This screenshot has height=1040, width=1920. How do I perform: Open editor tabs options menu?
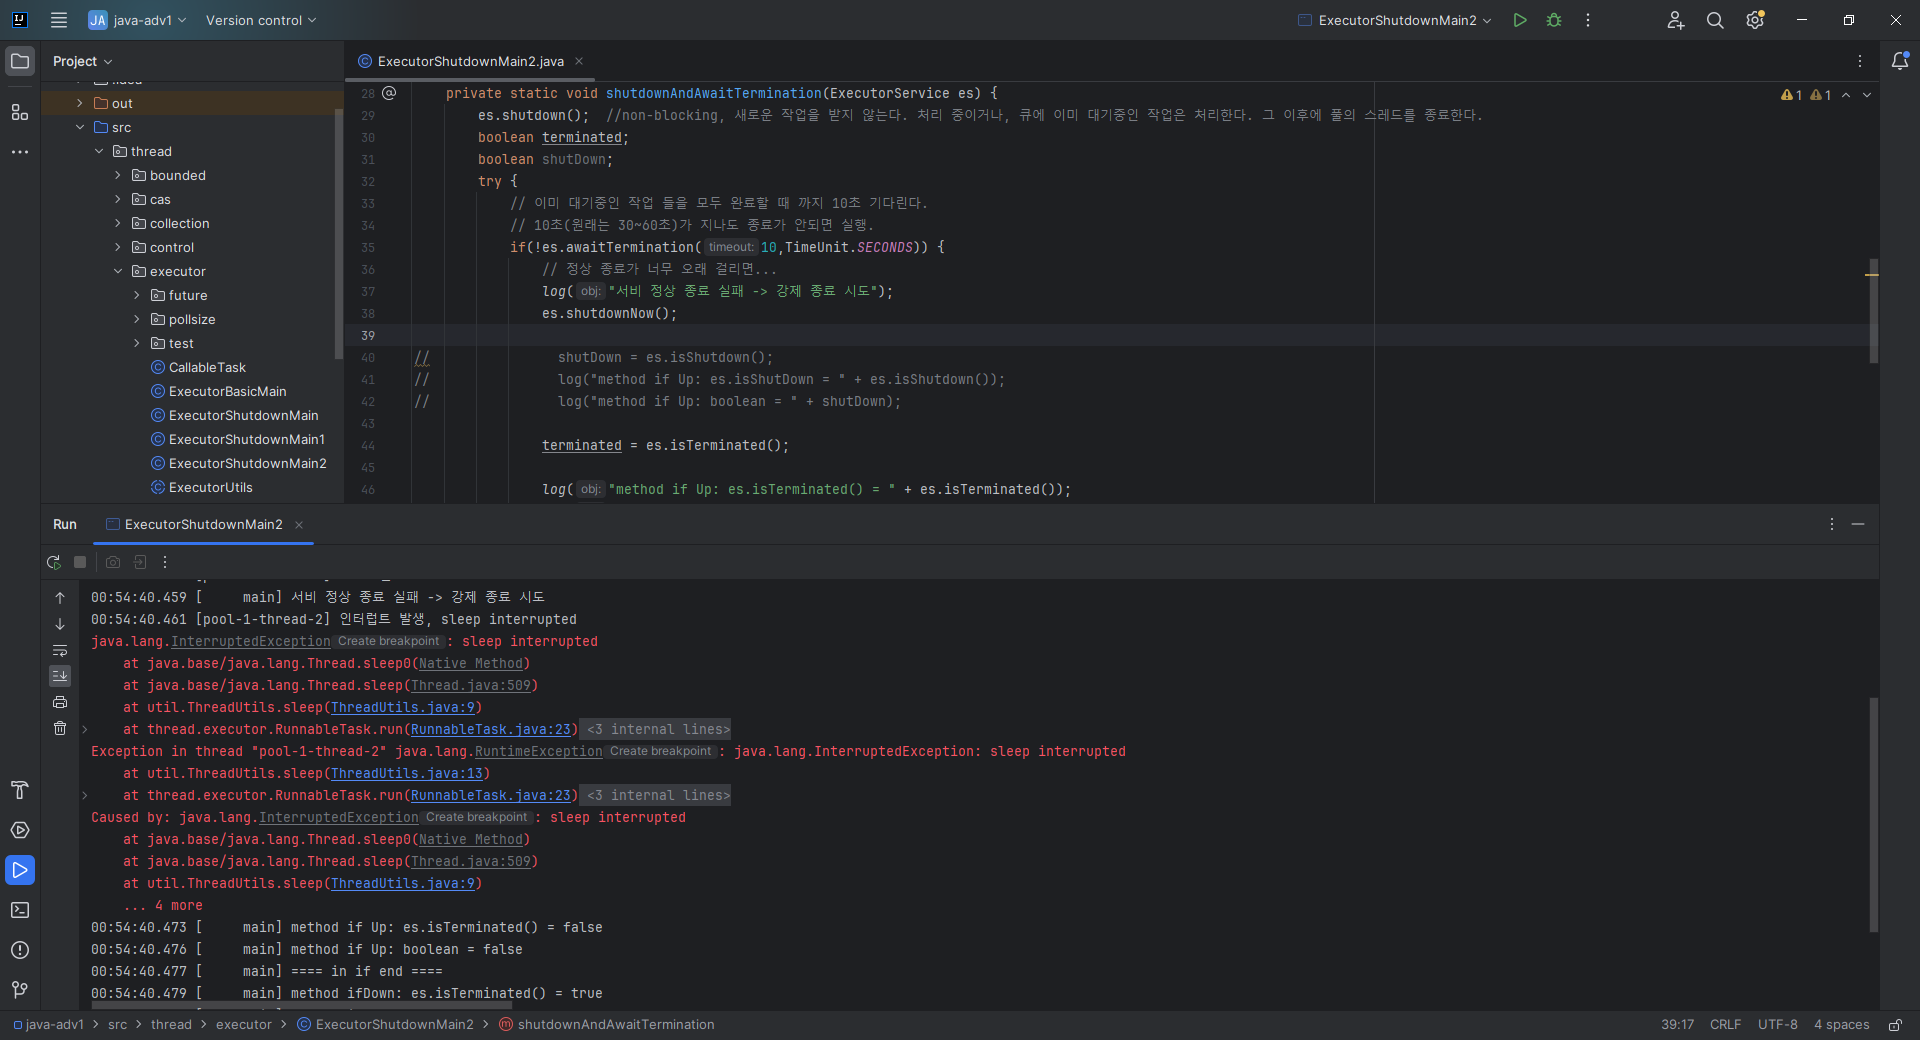(x=1860, y=61)
